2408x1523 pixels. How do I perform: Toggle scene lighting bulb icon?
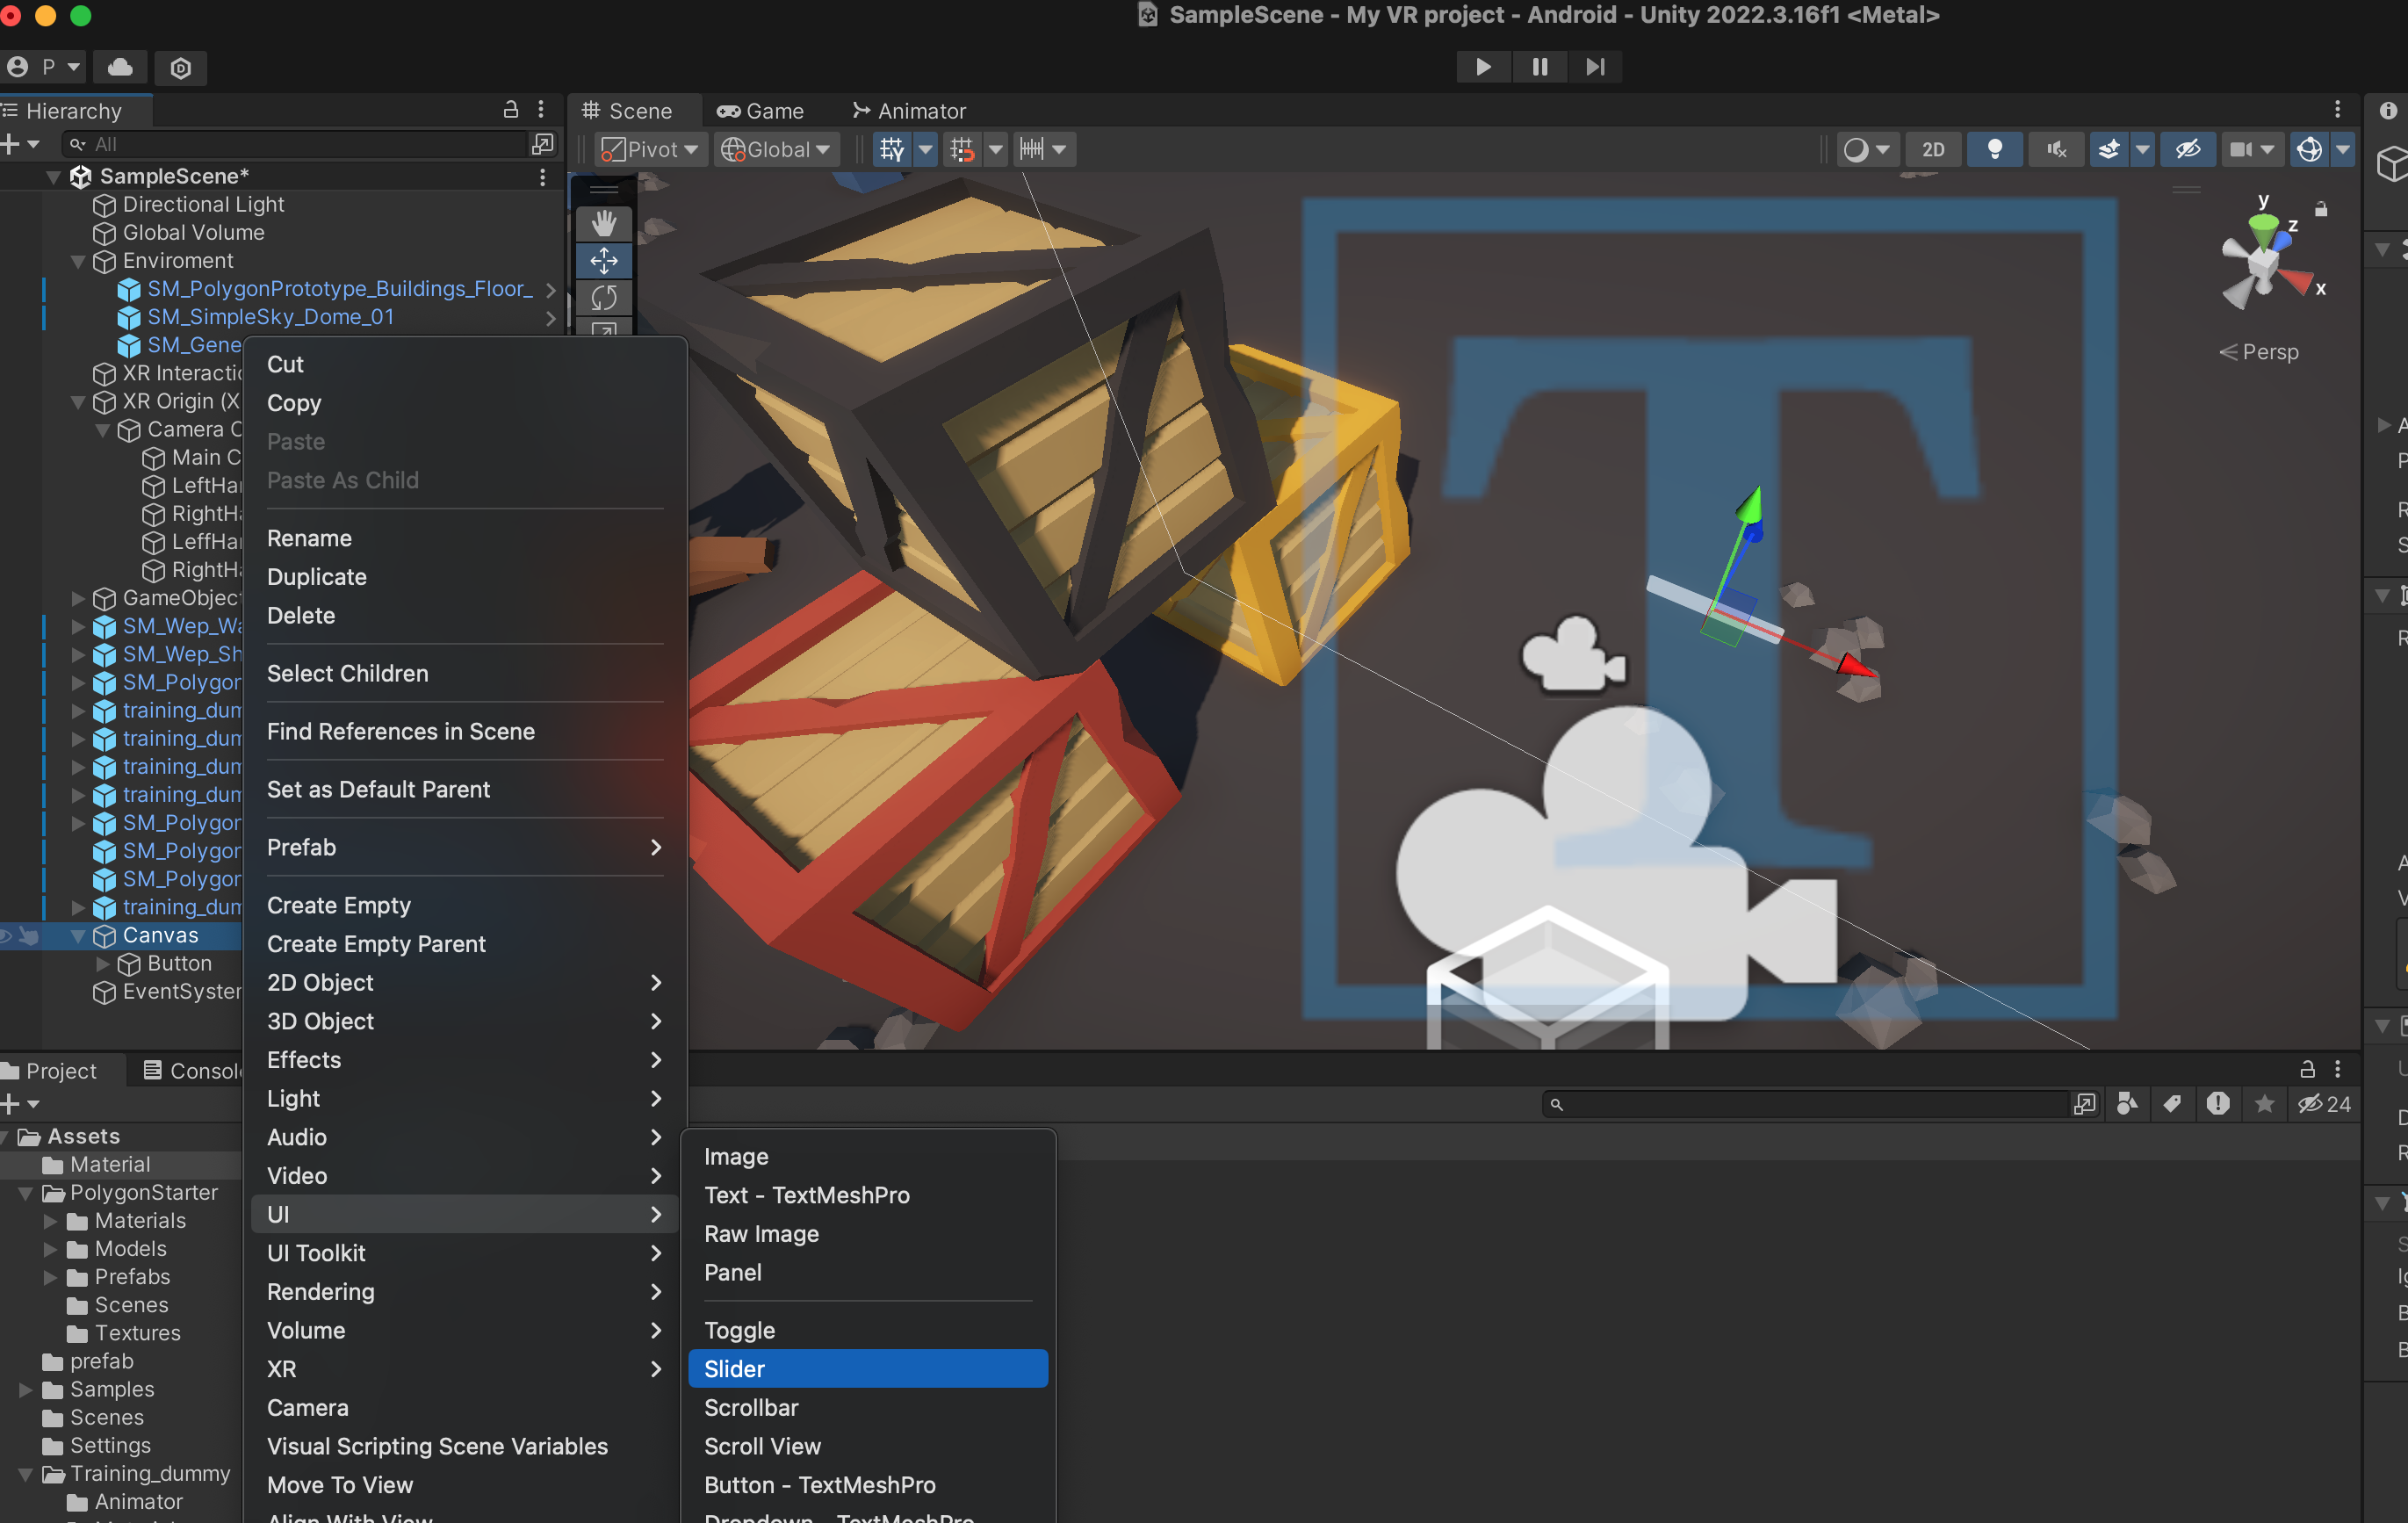pos(1994,149)
